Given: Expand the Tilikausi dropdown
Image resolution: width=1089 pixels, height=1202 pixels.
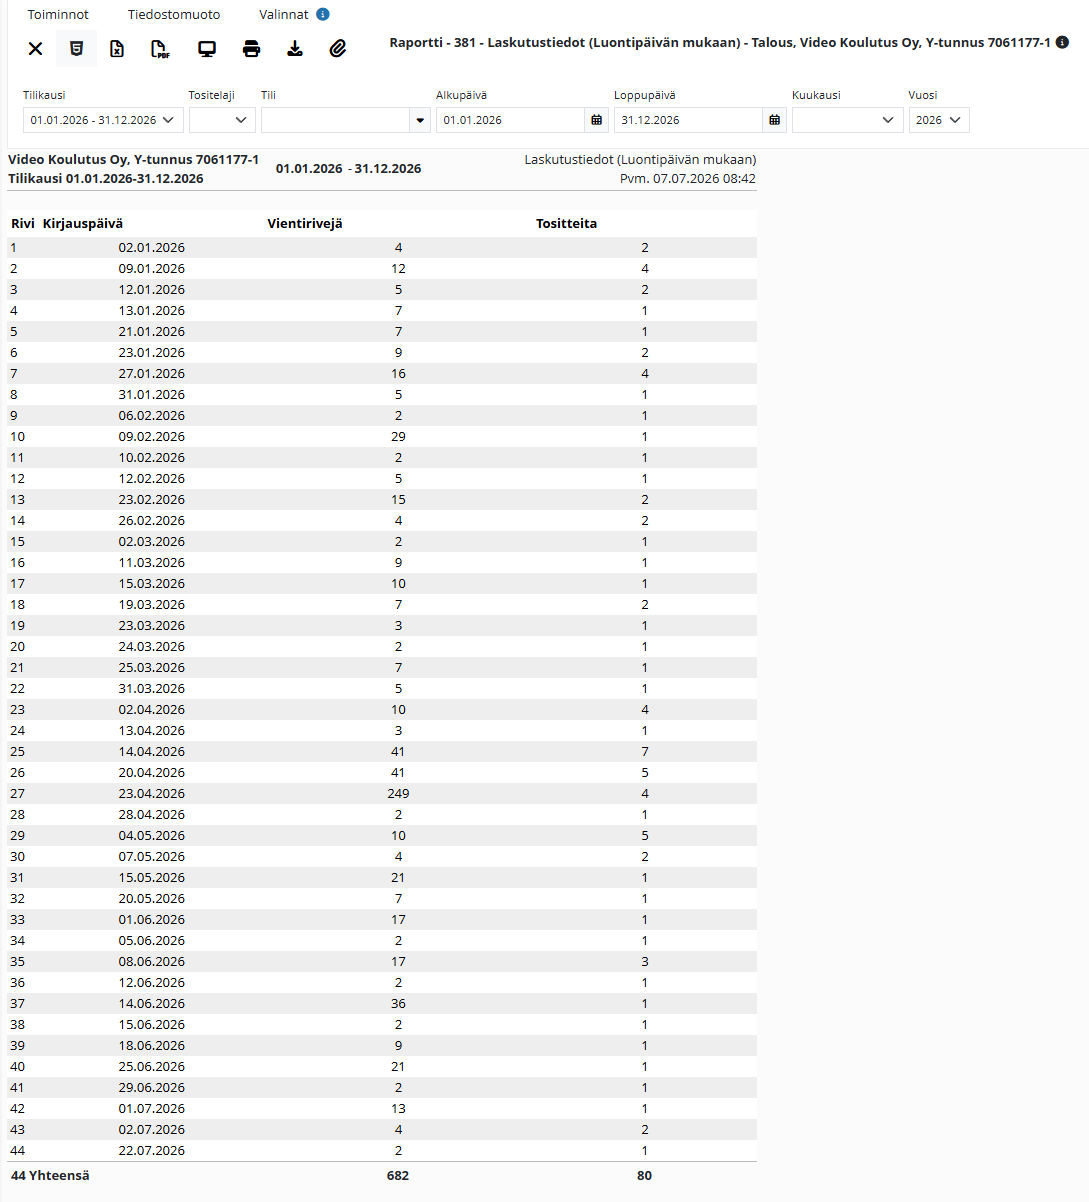Looking at the screenshot, I should [103, 120].
